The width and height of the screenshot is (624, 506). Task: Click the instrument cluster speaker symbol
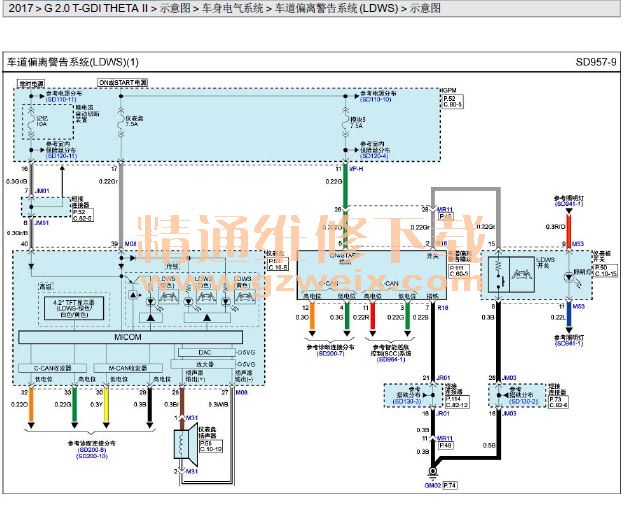[186, 444]
